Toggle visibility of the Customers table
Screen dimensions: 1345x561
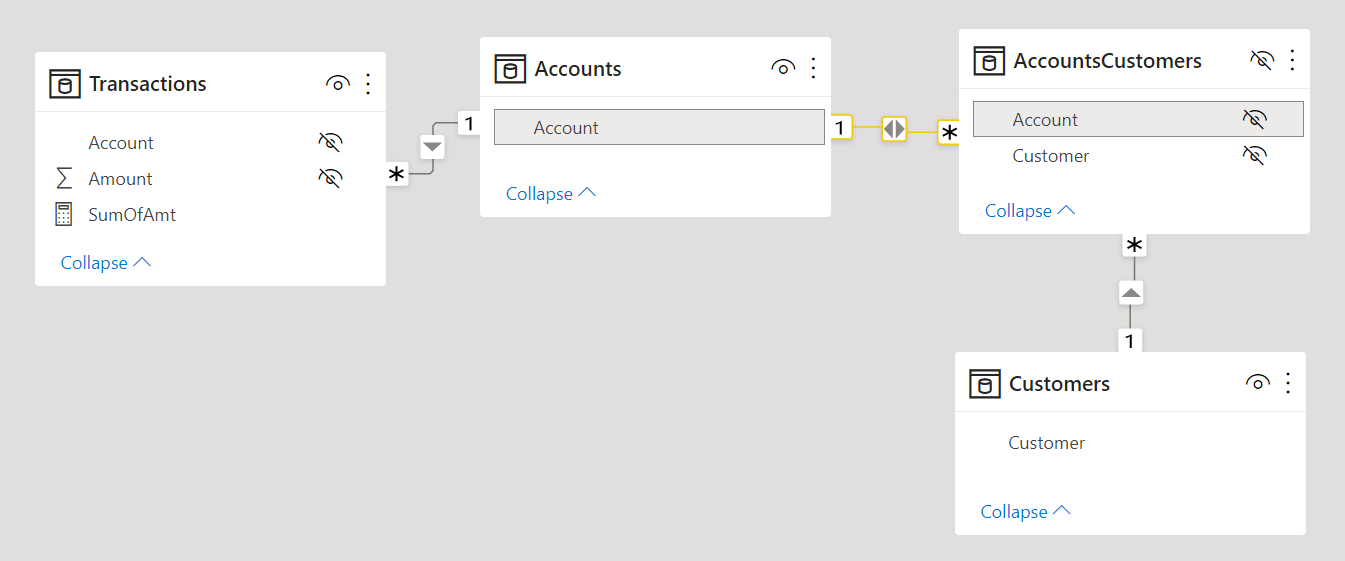tap(1258, 383)
